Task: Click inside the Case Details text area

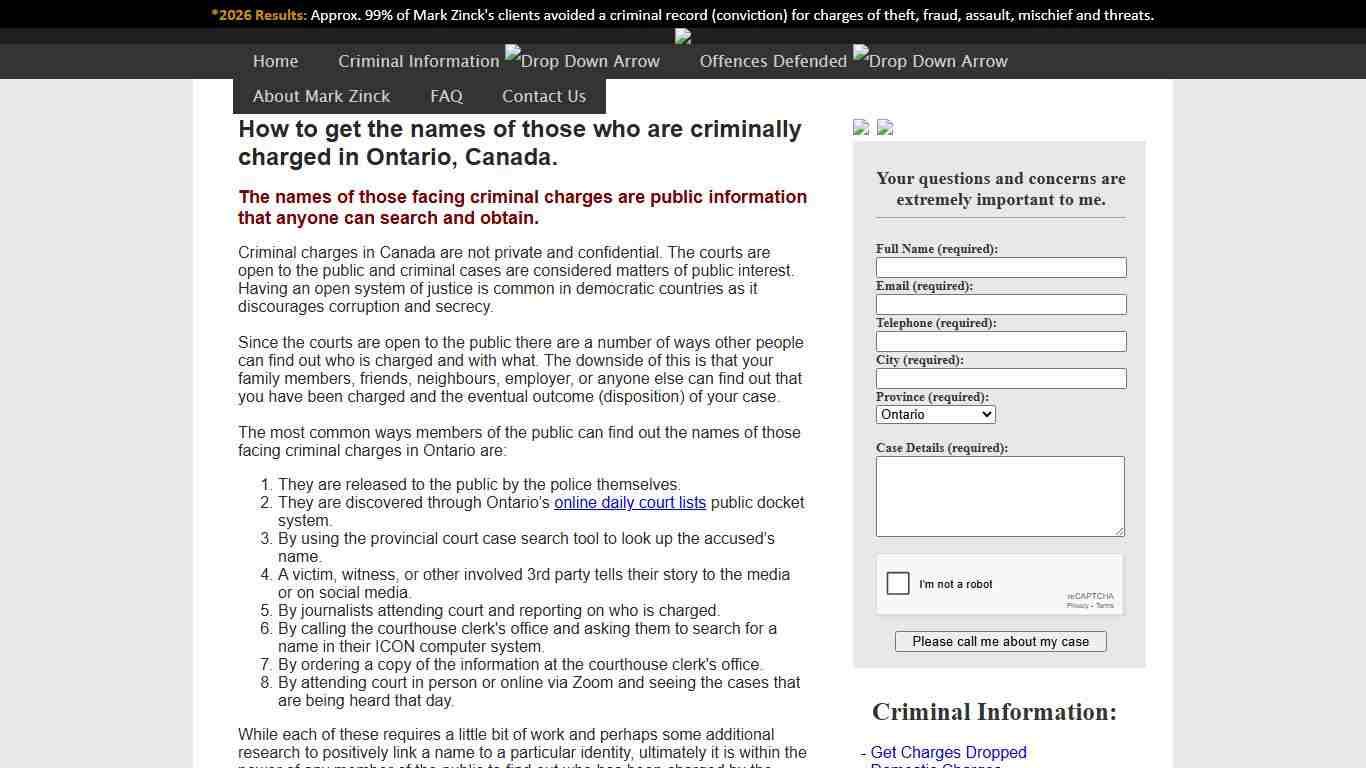Action: (x=999, y=495)
